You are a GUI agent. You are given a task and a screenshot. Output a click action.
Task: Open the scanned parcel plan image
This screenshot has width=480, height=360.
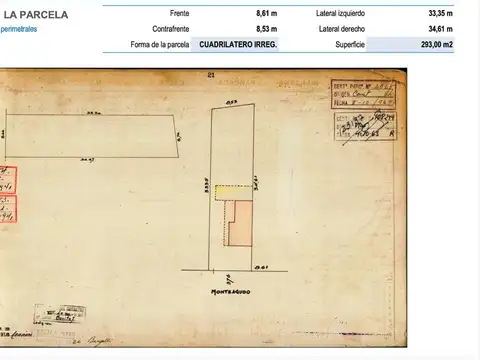click(203, 208)
